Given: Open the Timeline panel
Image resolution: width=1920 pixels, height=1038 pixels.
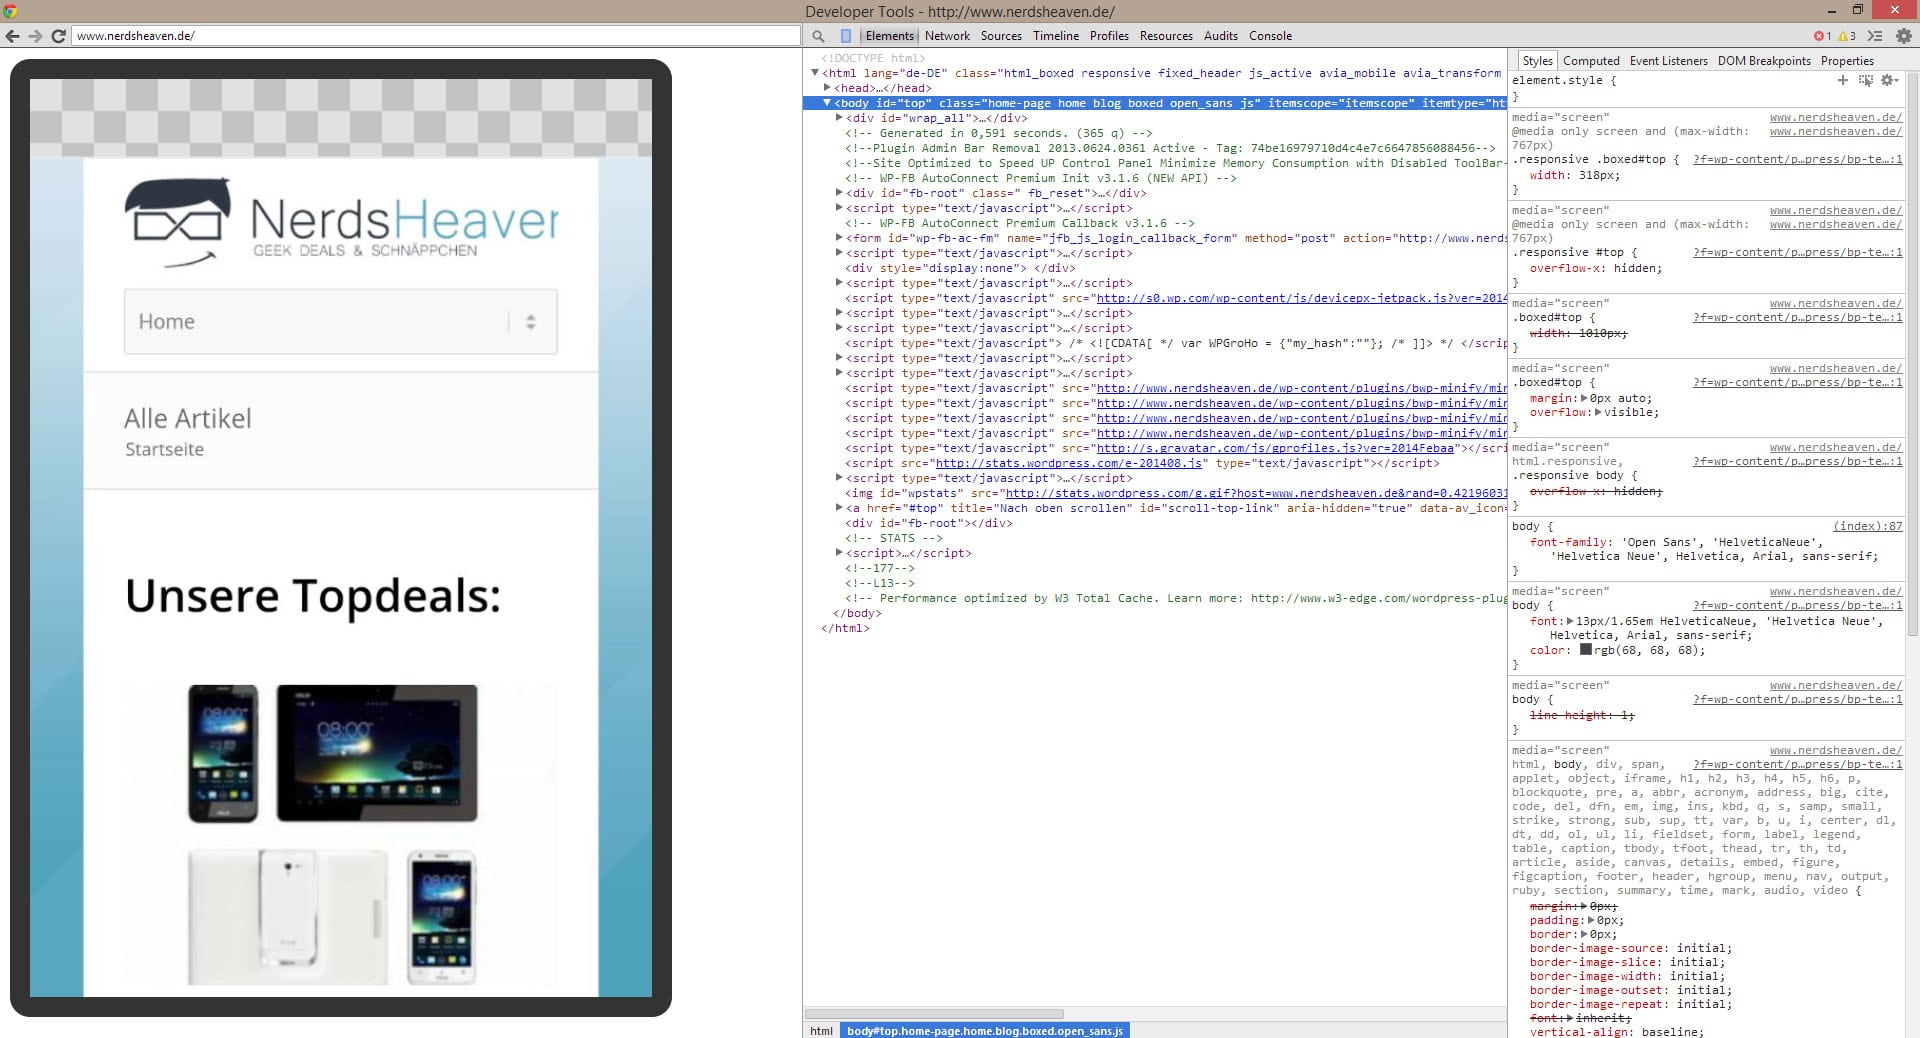Looking at the screenshot, I should point(1056,36).
